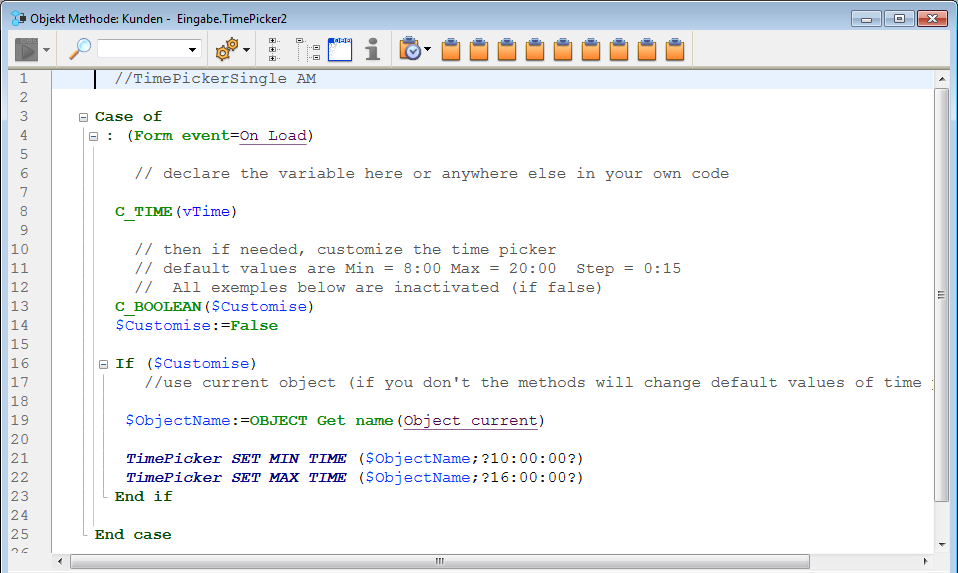Viewport: 958px width, 573px height.
Task: Open the run method options arrow
Action: point(46,50)
